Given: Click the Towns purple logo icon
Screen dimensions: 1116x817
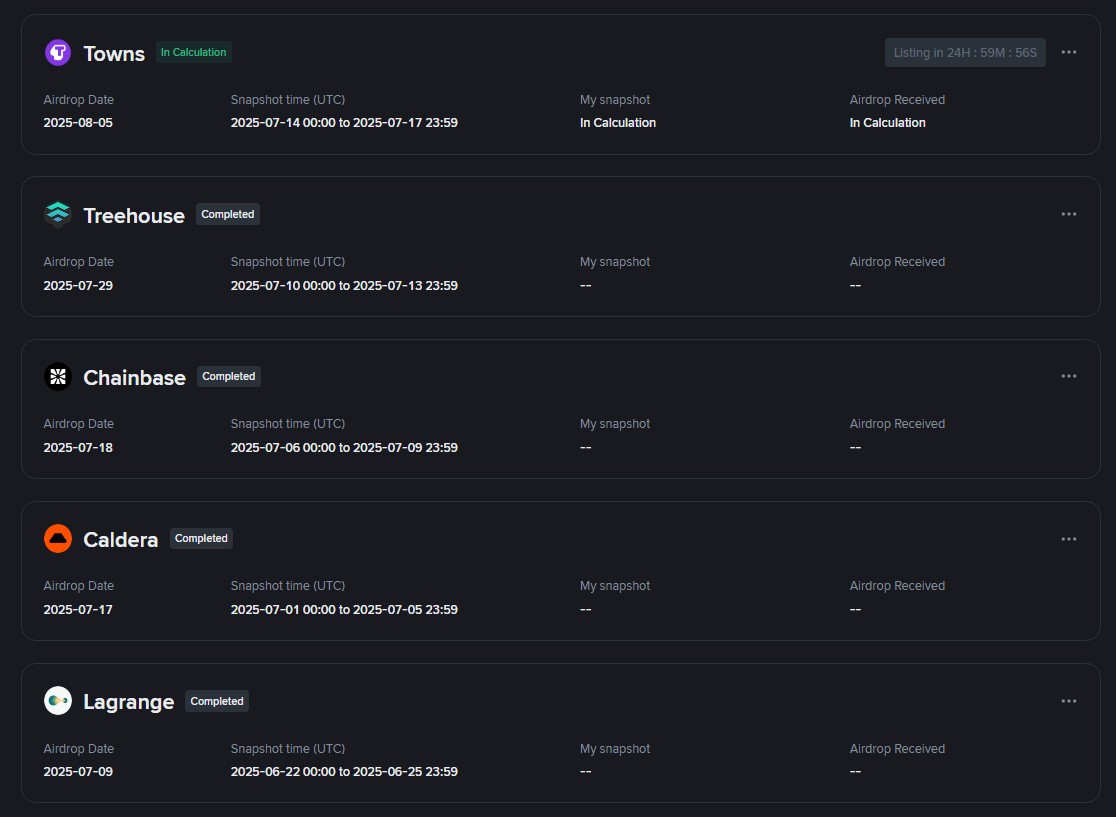Looking at the screenshot, I should (x=58, y=53).
